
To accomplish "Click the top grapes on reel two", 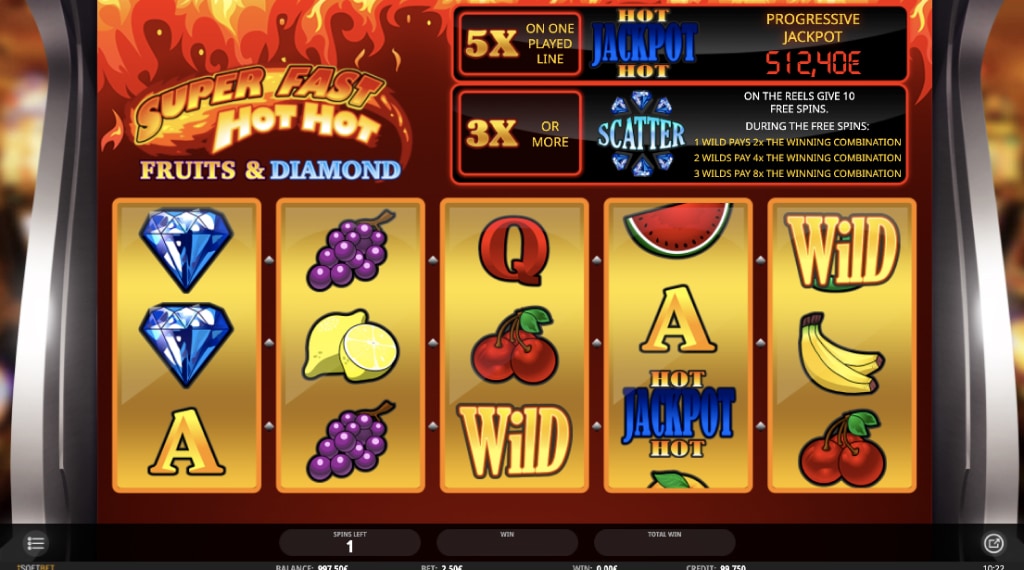I will pyautogui.click(x=351, y=250).
